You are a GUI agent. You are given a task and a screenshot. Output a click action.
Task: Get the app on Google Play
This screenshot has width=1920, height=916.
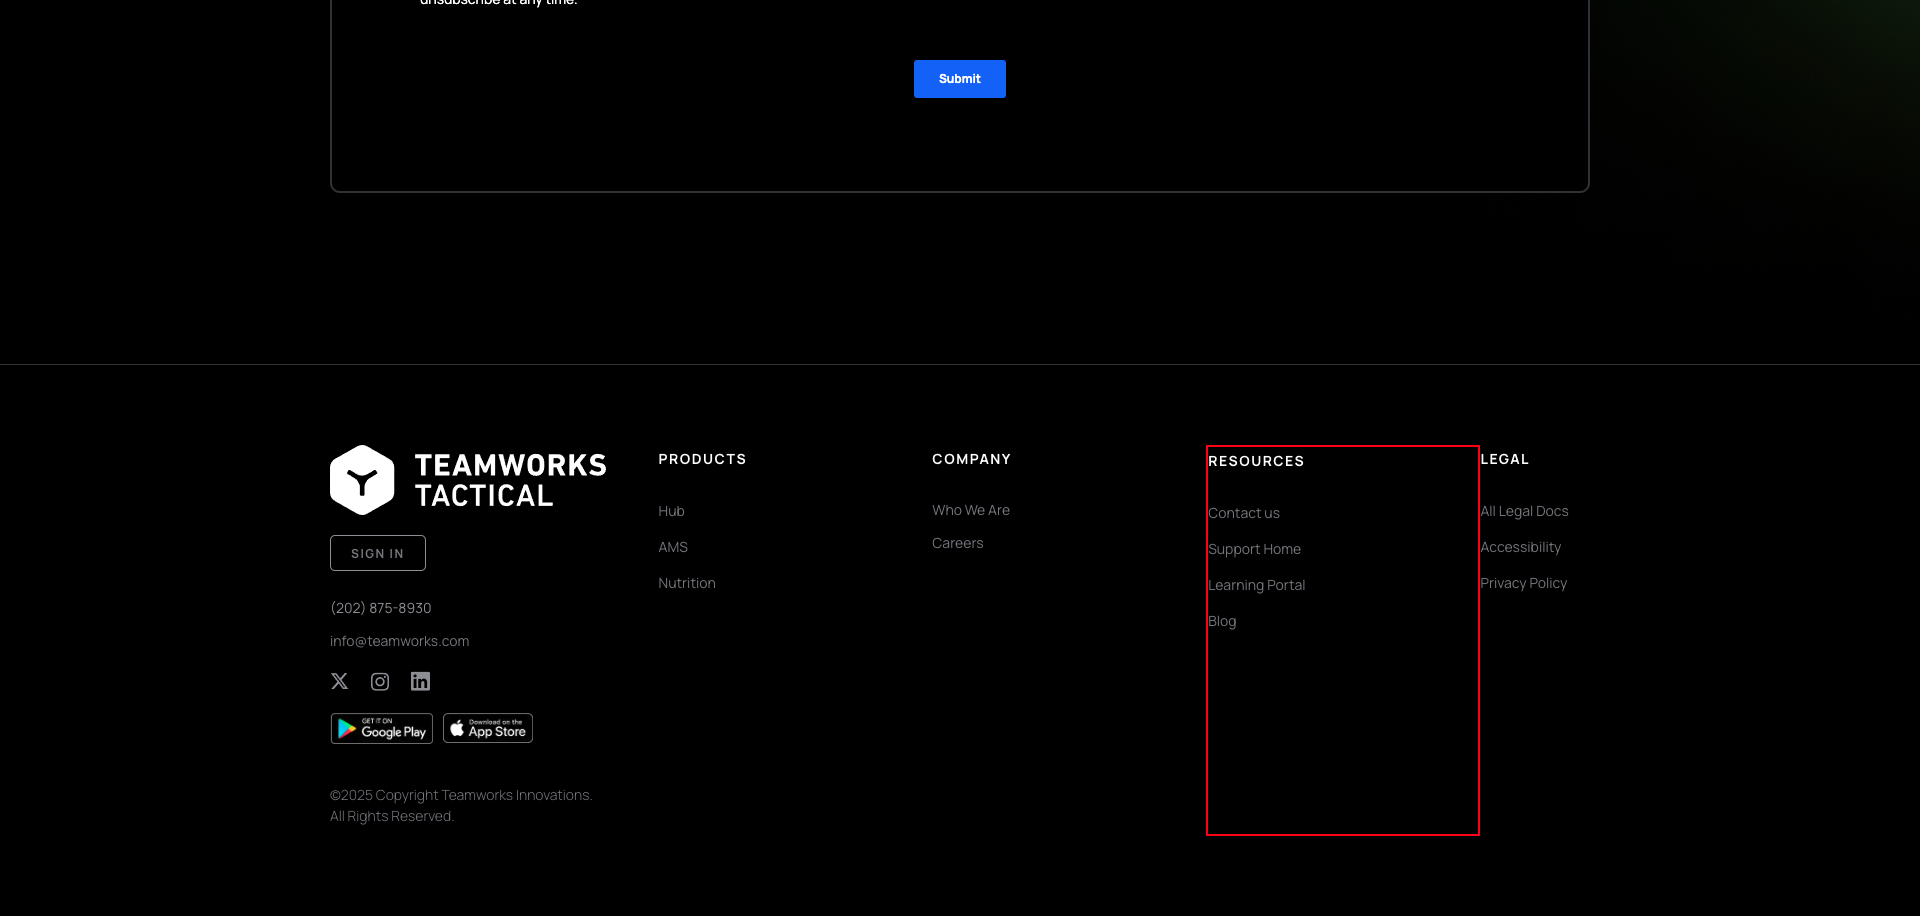[381, 728]
